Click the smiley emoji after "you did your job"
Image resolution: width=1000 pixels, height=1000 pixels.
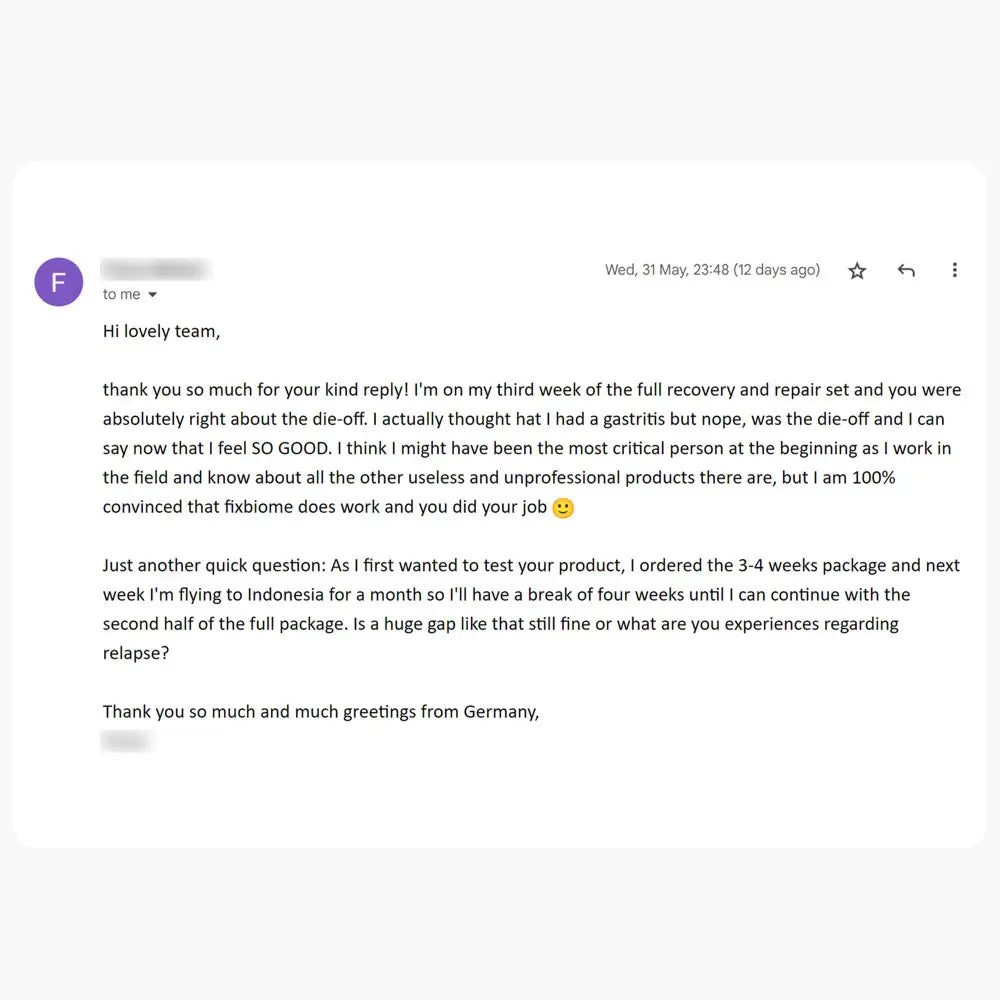tap(563, 508)
